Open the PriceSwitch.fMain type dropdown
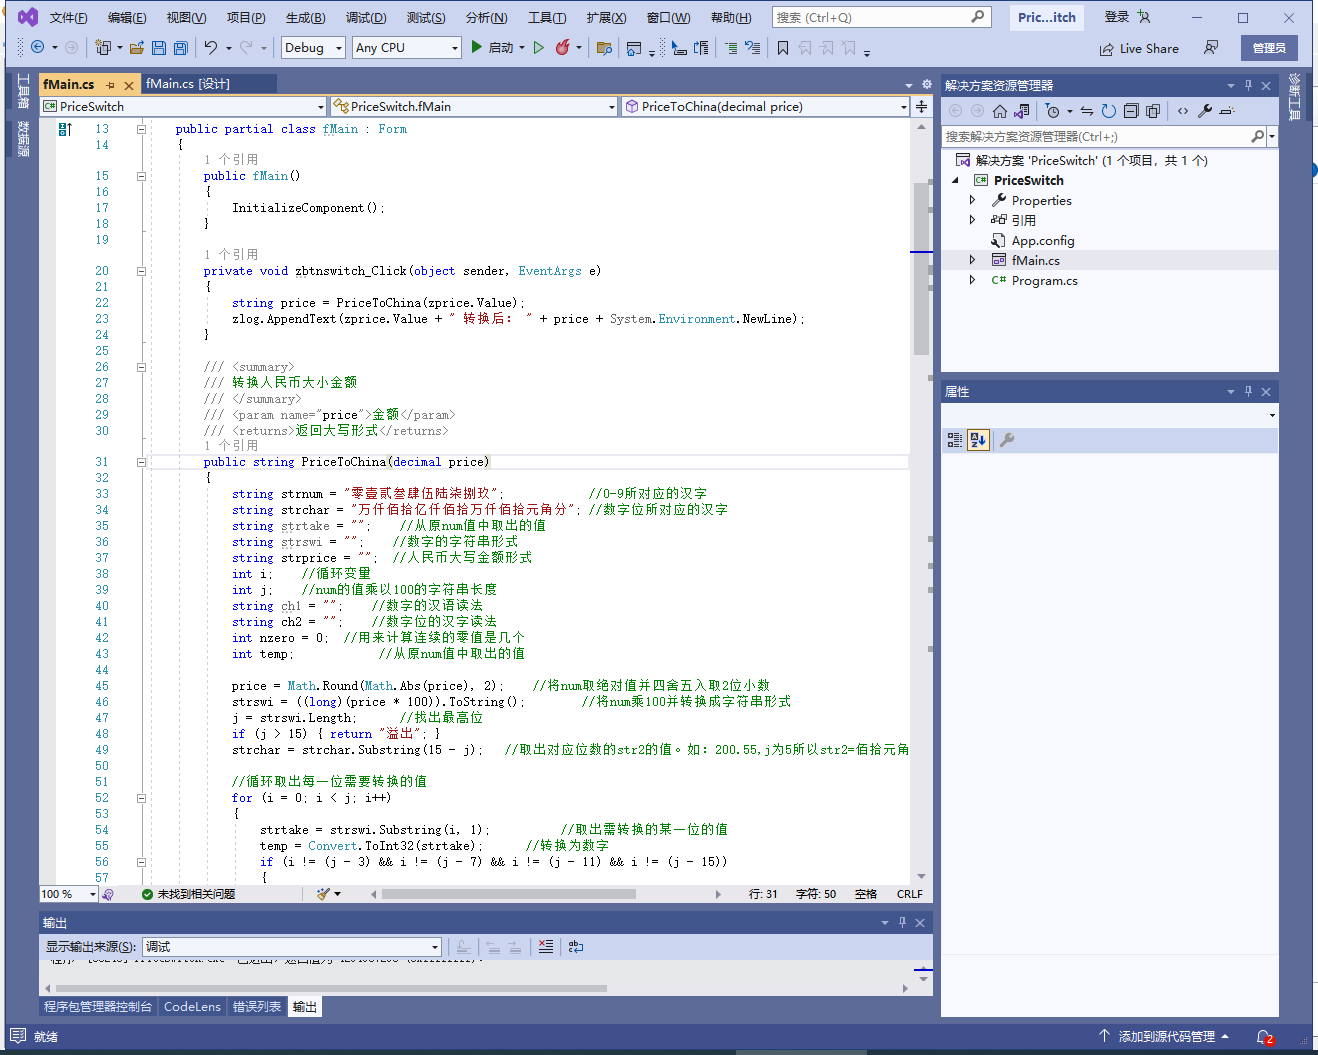 (474, 106)
